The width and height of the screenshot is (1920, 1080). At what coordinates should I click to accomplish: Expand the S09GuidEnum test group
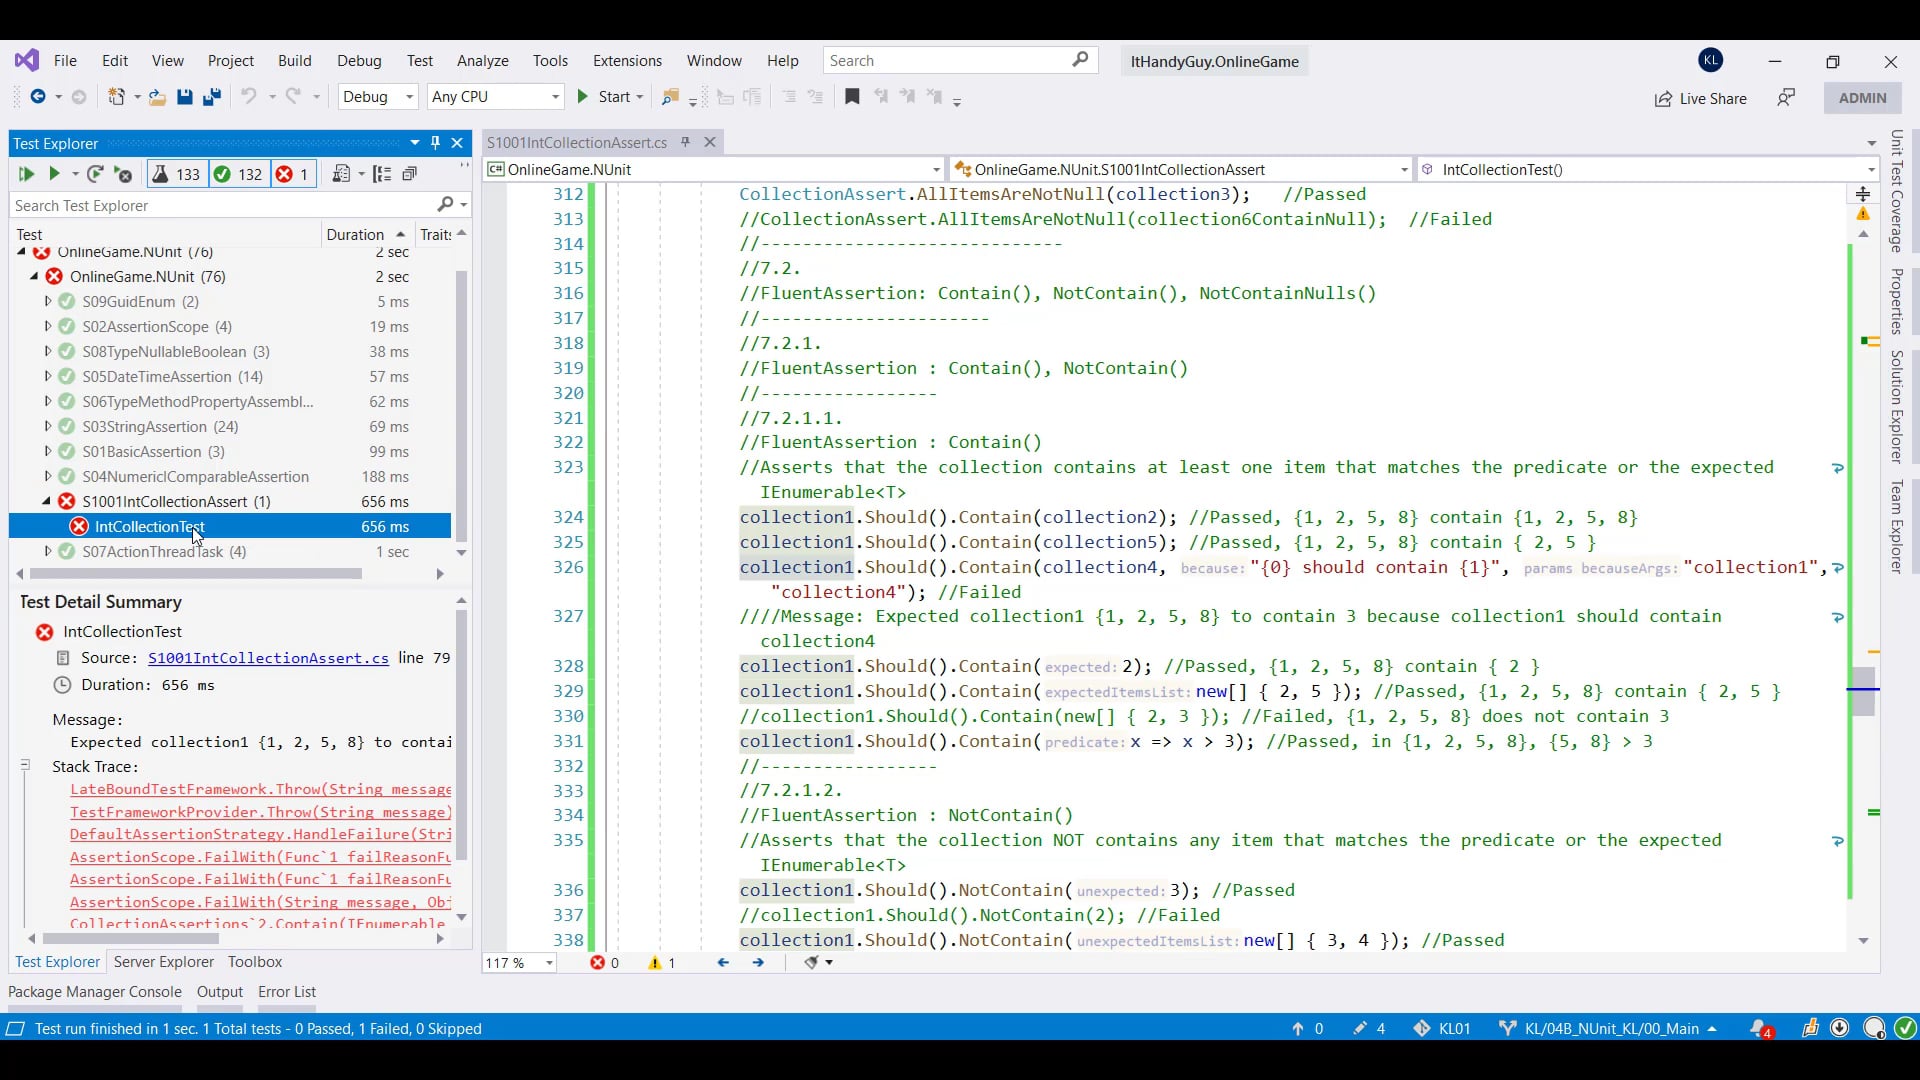[x=47, y=301]
